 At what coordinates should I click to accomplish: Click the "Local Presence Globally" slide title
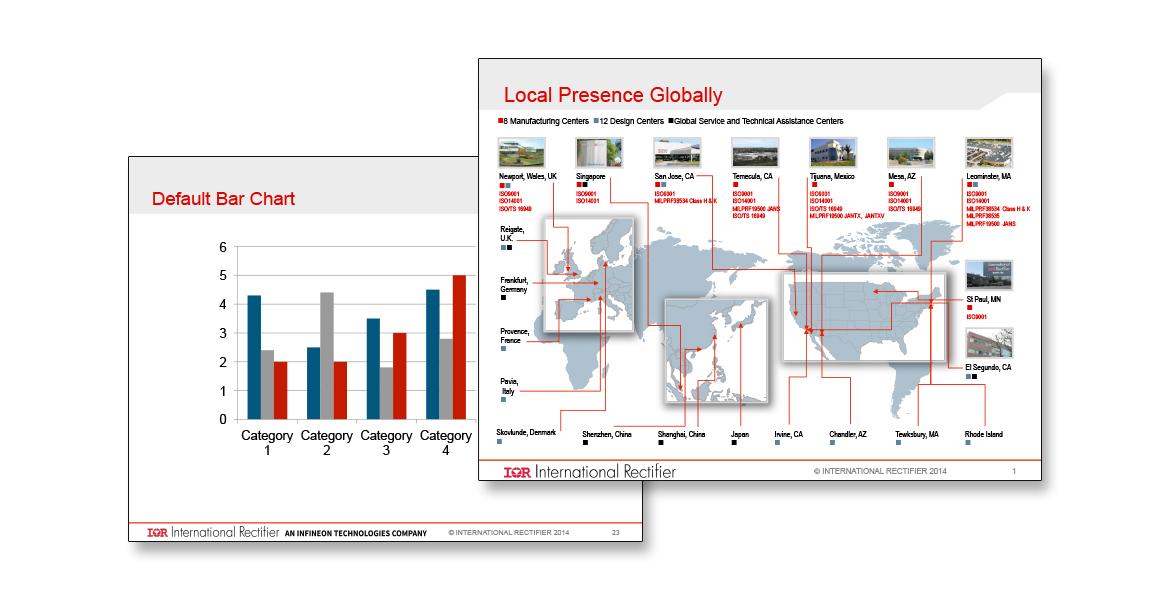point(613,96)
